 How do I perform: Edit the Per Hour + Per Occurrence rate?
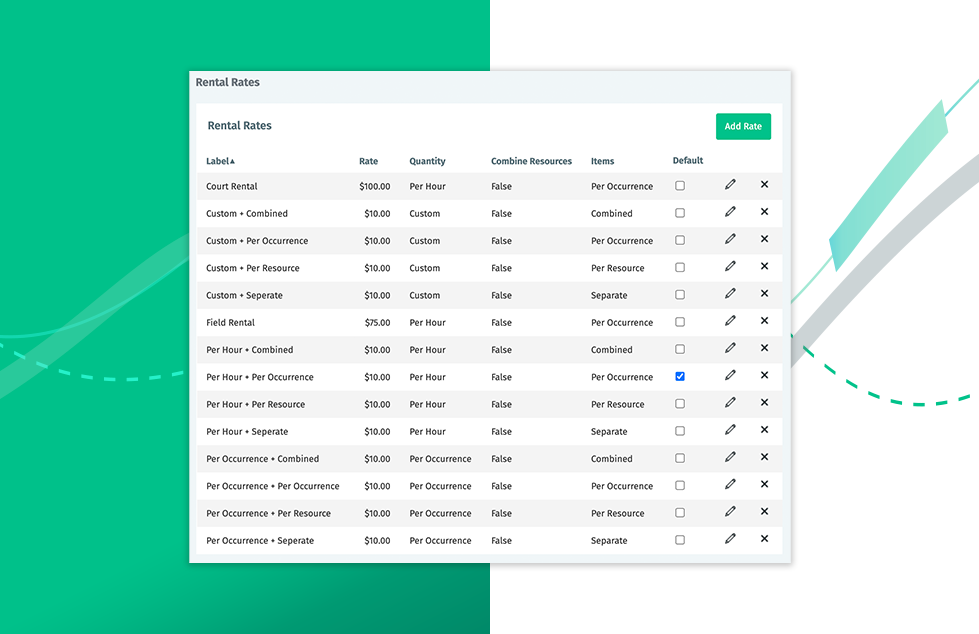(x=730, y=376)
